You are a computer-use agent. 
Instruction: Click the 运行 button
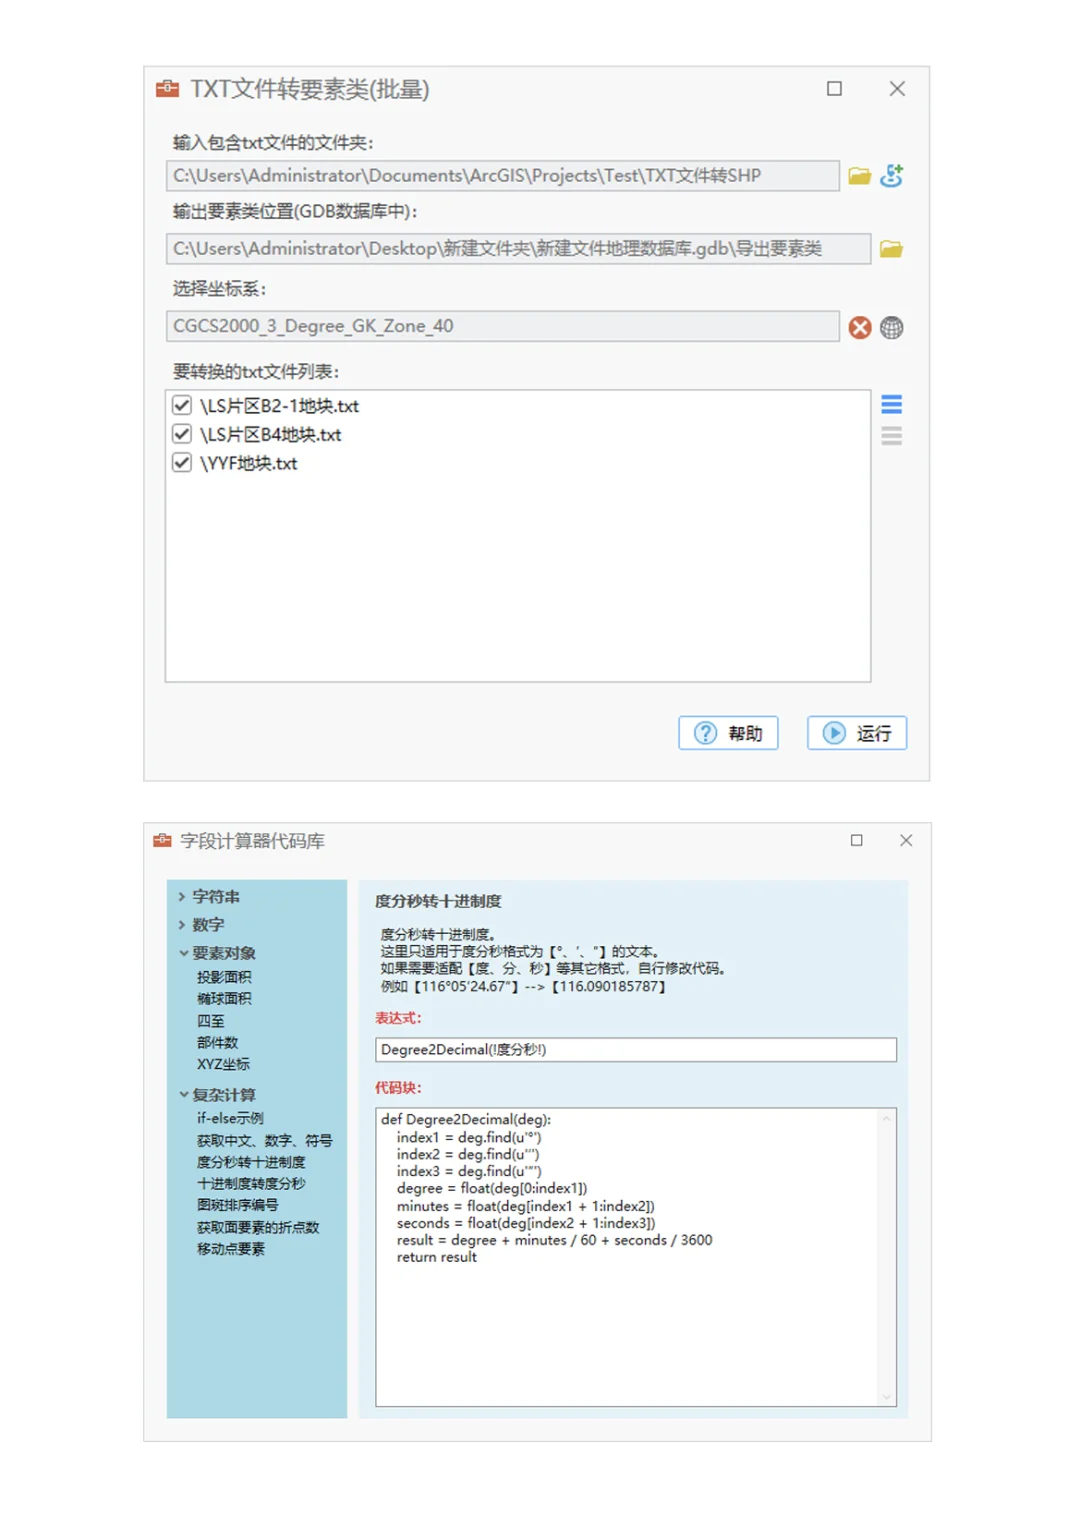click(856, 733)
